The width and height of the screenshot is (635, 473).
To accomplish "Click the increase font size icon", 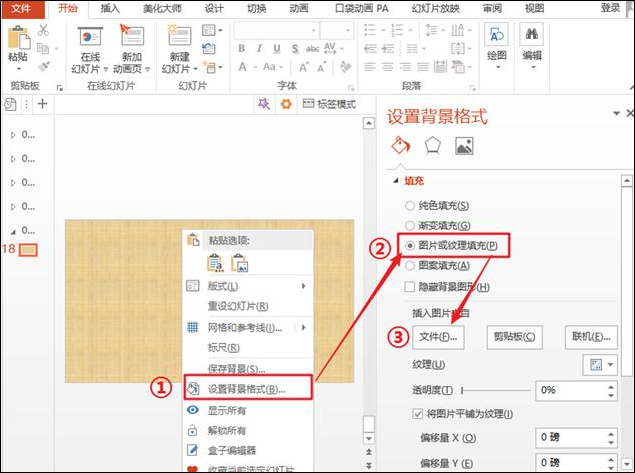I will [304, 67].
